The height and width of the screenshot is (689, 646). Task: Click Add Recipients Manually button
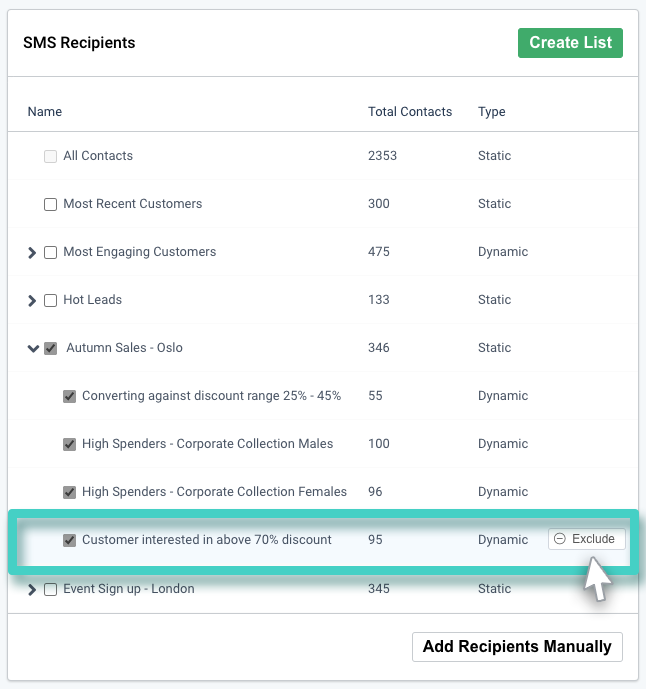tap(517, 646)
